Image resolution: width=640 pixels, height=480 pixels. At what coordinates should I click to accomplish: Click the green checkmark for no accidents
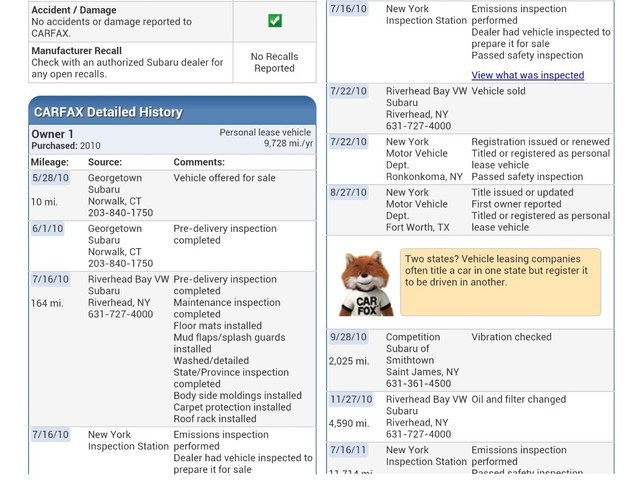pyautogui.click(x=274, y=20)
